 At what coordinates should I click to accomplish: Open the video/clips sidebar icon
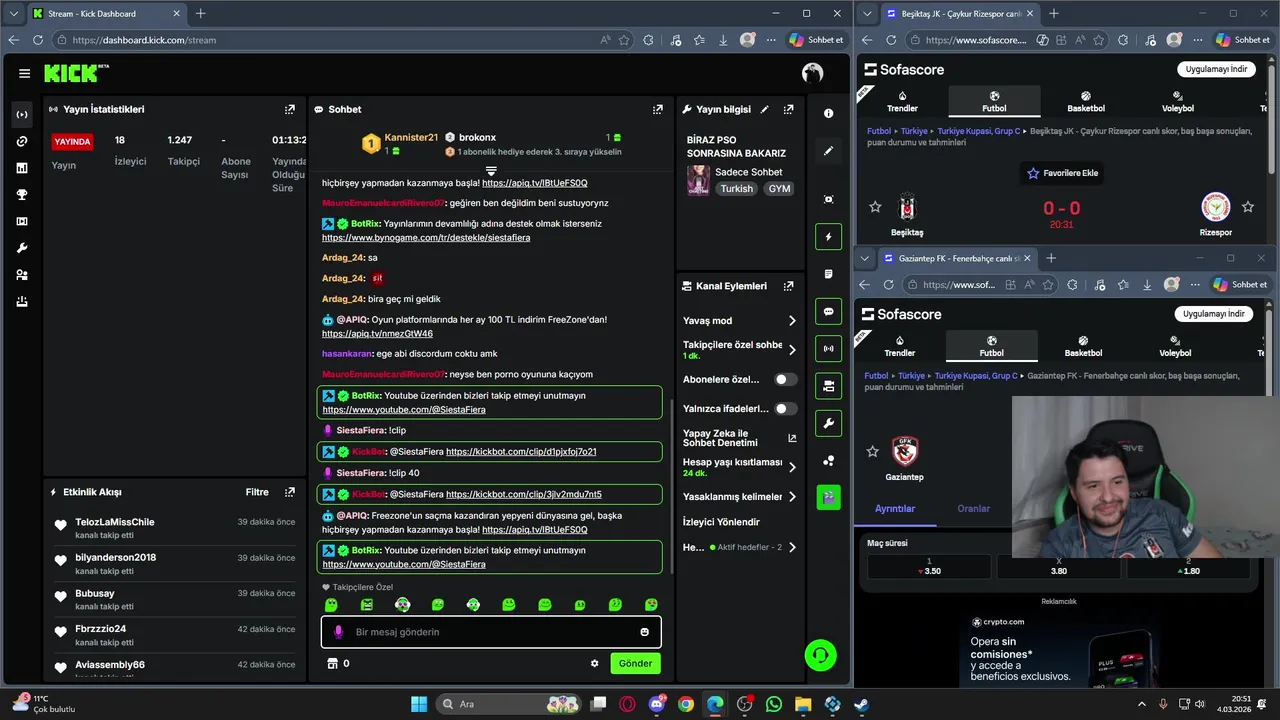point(22,221)
